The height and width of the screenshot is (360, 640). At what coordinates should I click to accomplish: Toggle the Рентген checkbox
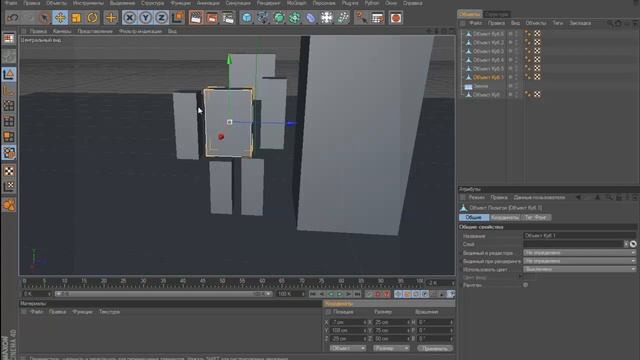[x=525, y=285]
